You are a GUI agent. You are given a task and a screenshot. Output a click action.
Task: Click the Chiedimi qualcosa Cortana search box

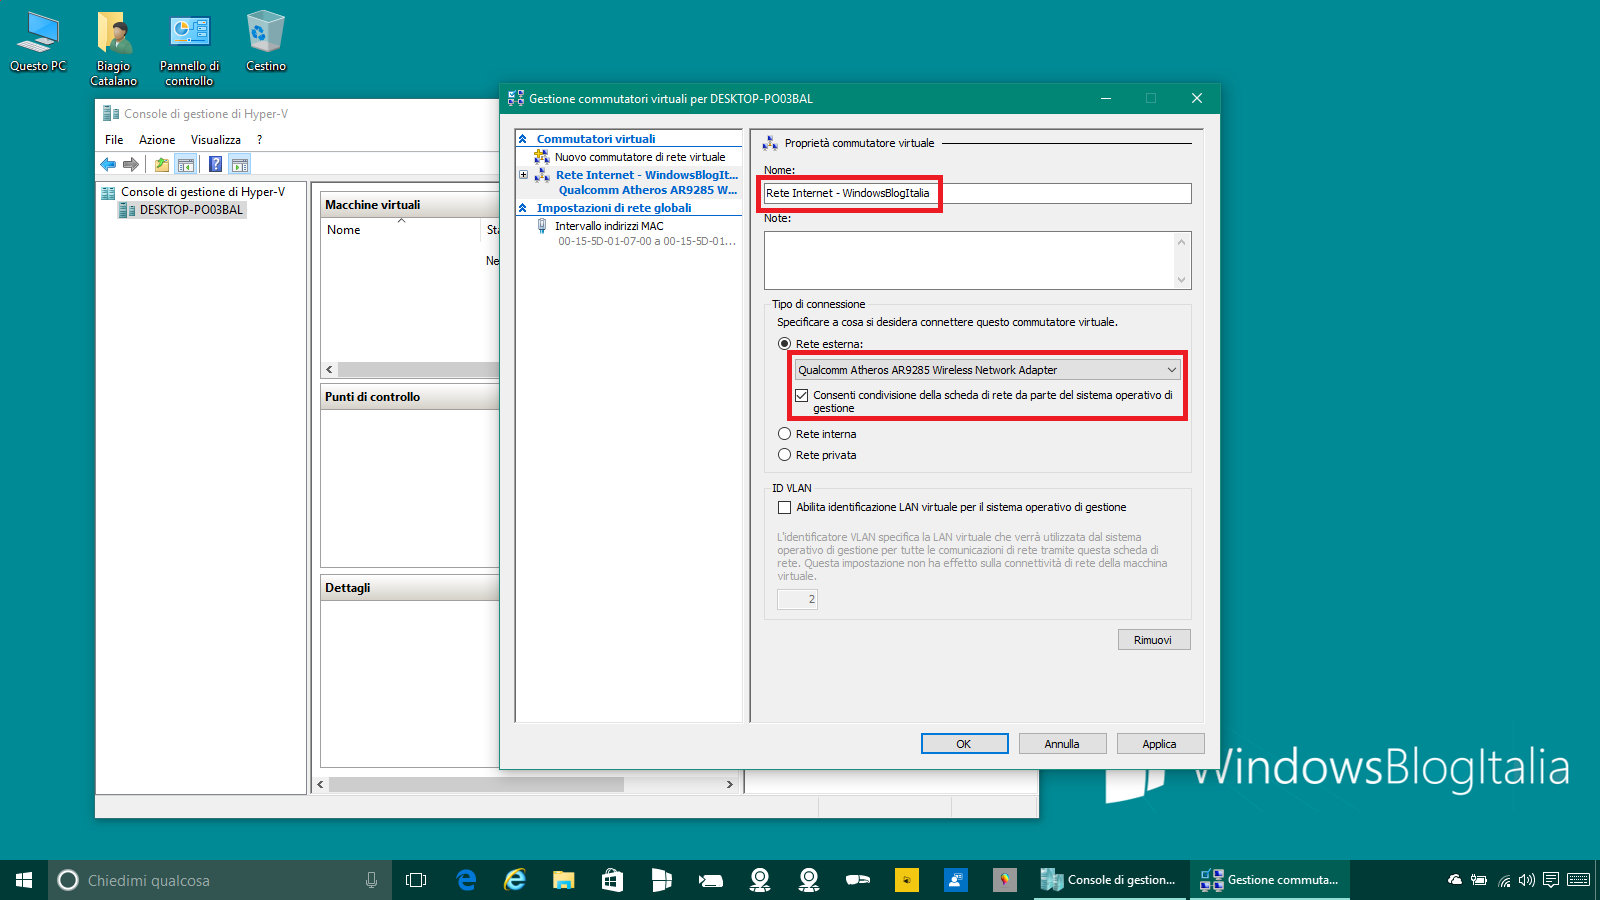pos(220,880)
